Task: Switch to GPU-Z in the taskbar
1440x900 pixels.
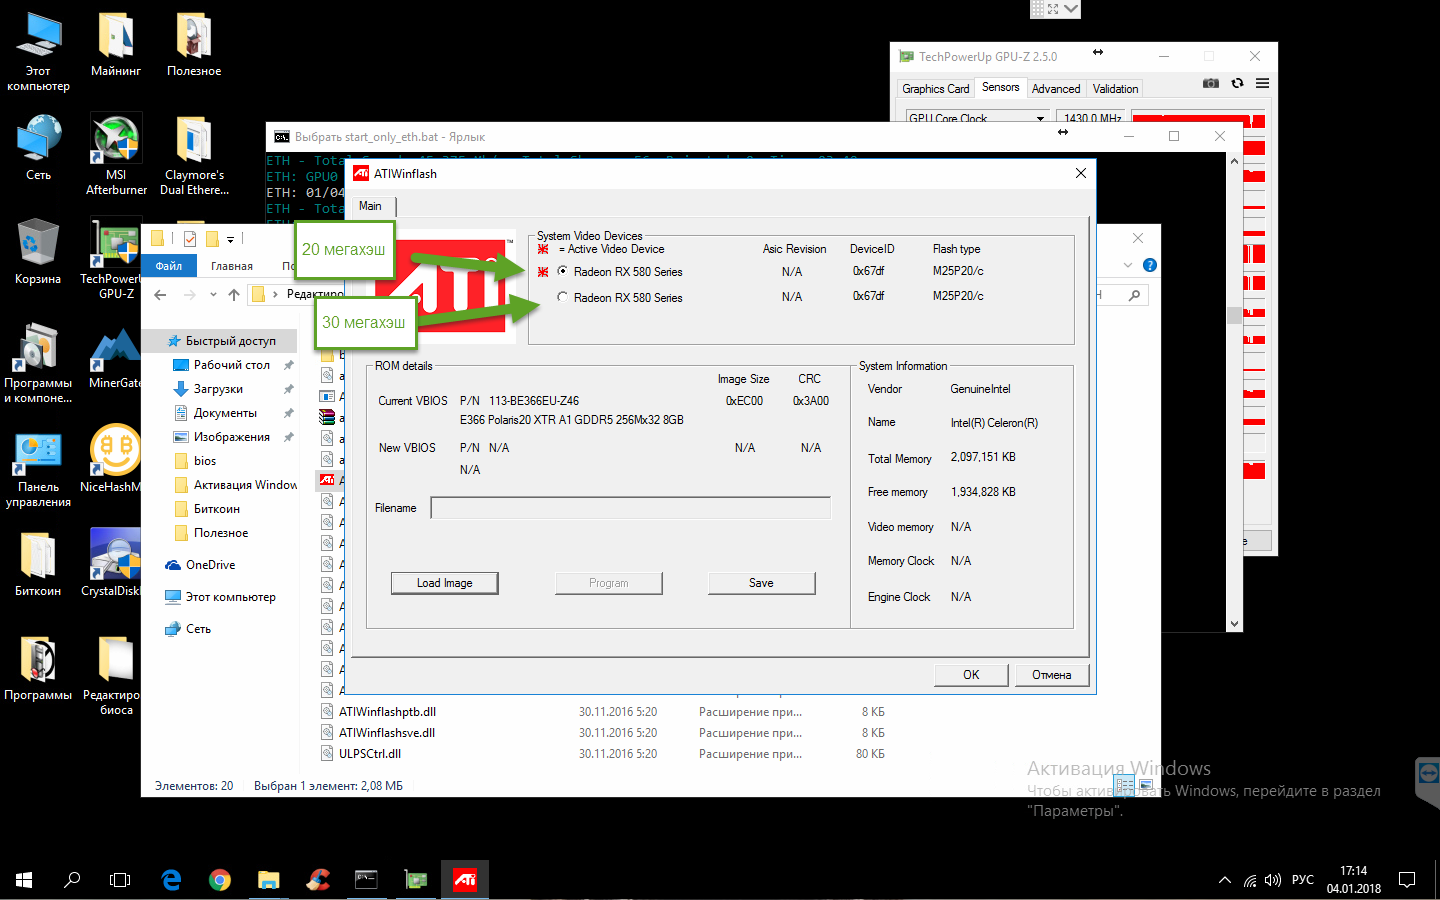Action: tap(416, 880)
